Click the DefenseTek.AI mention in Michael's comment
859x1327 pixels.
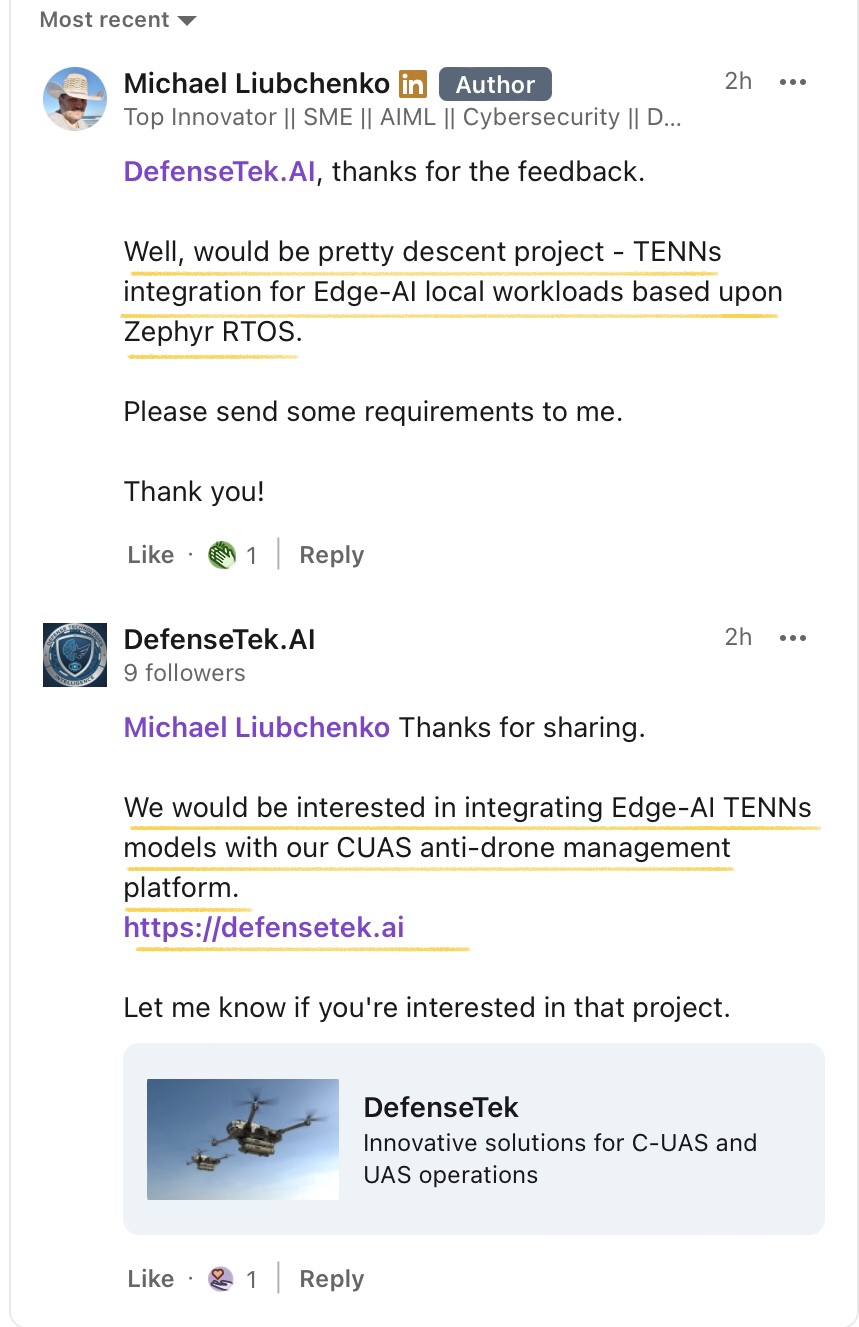[x=219, y=172]
